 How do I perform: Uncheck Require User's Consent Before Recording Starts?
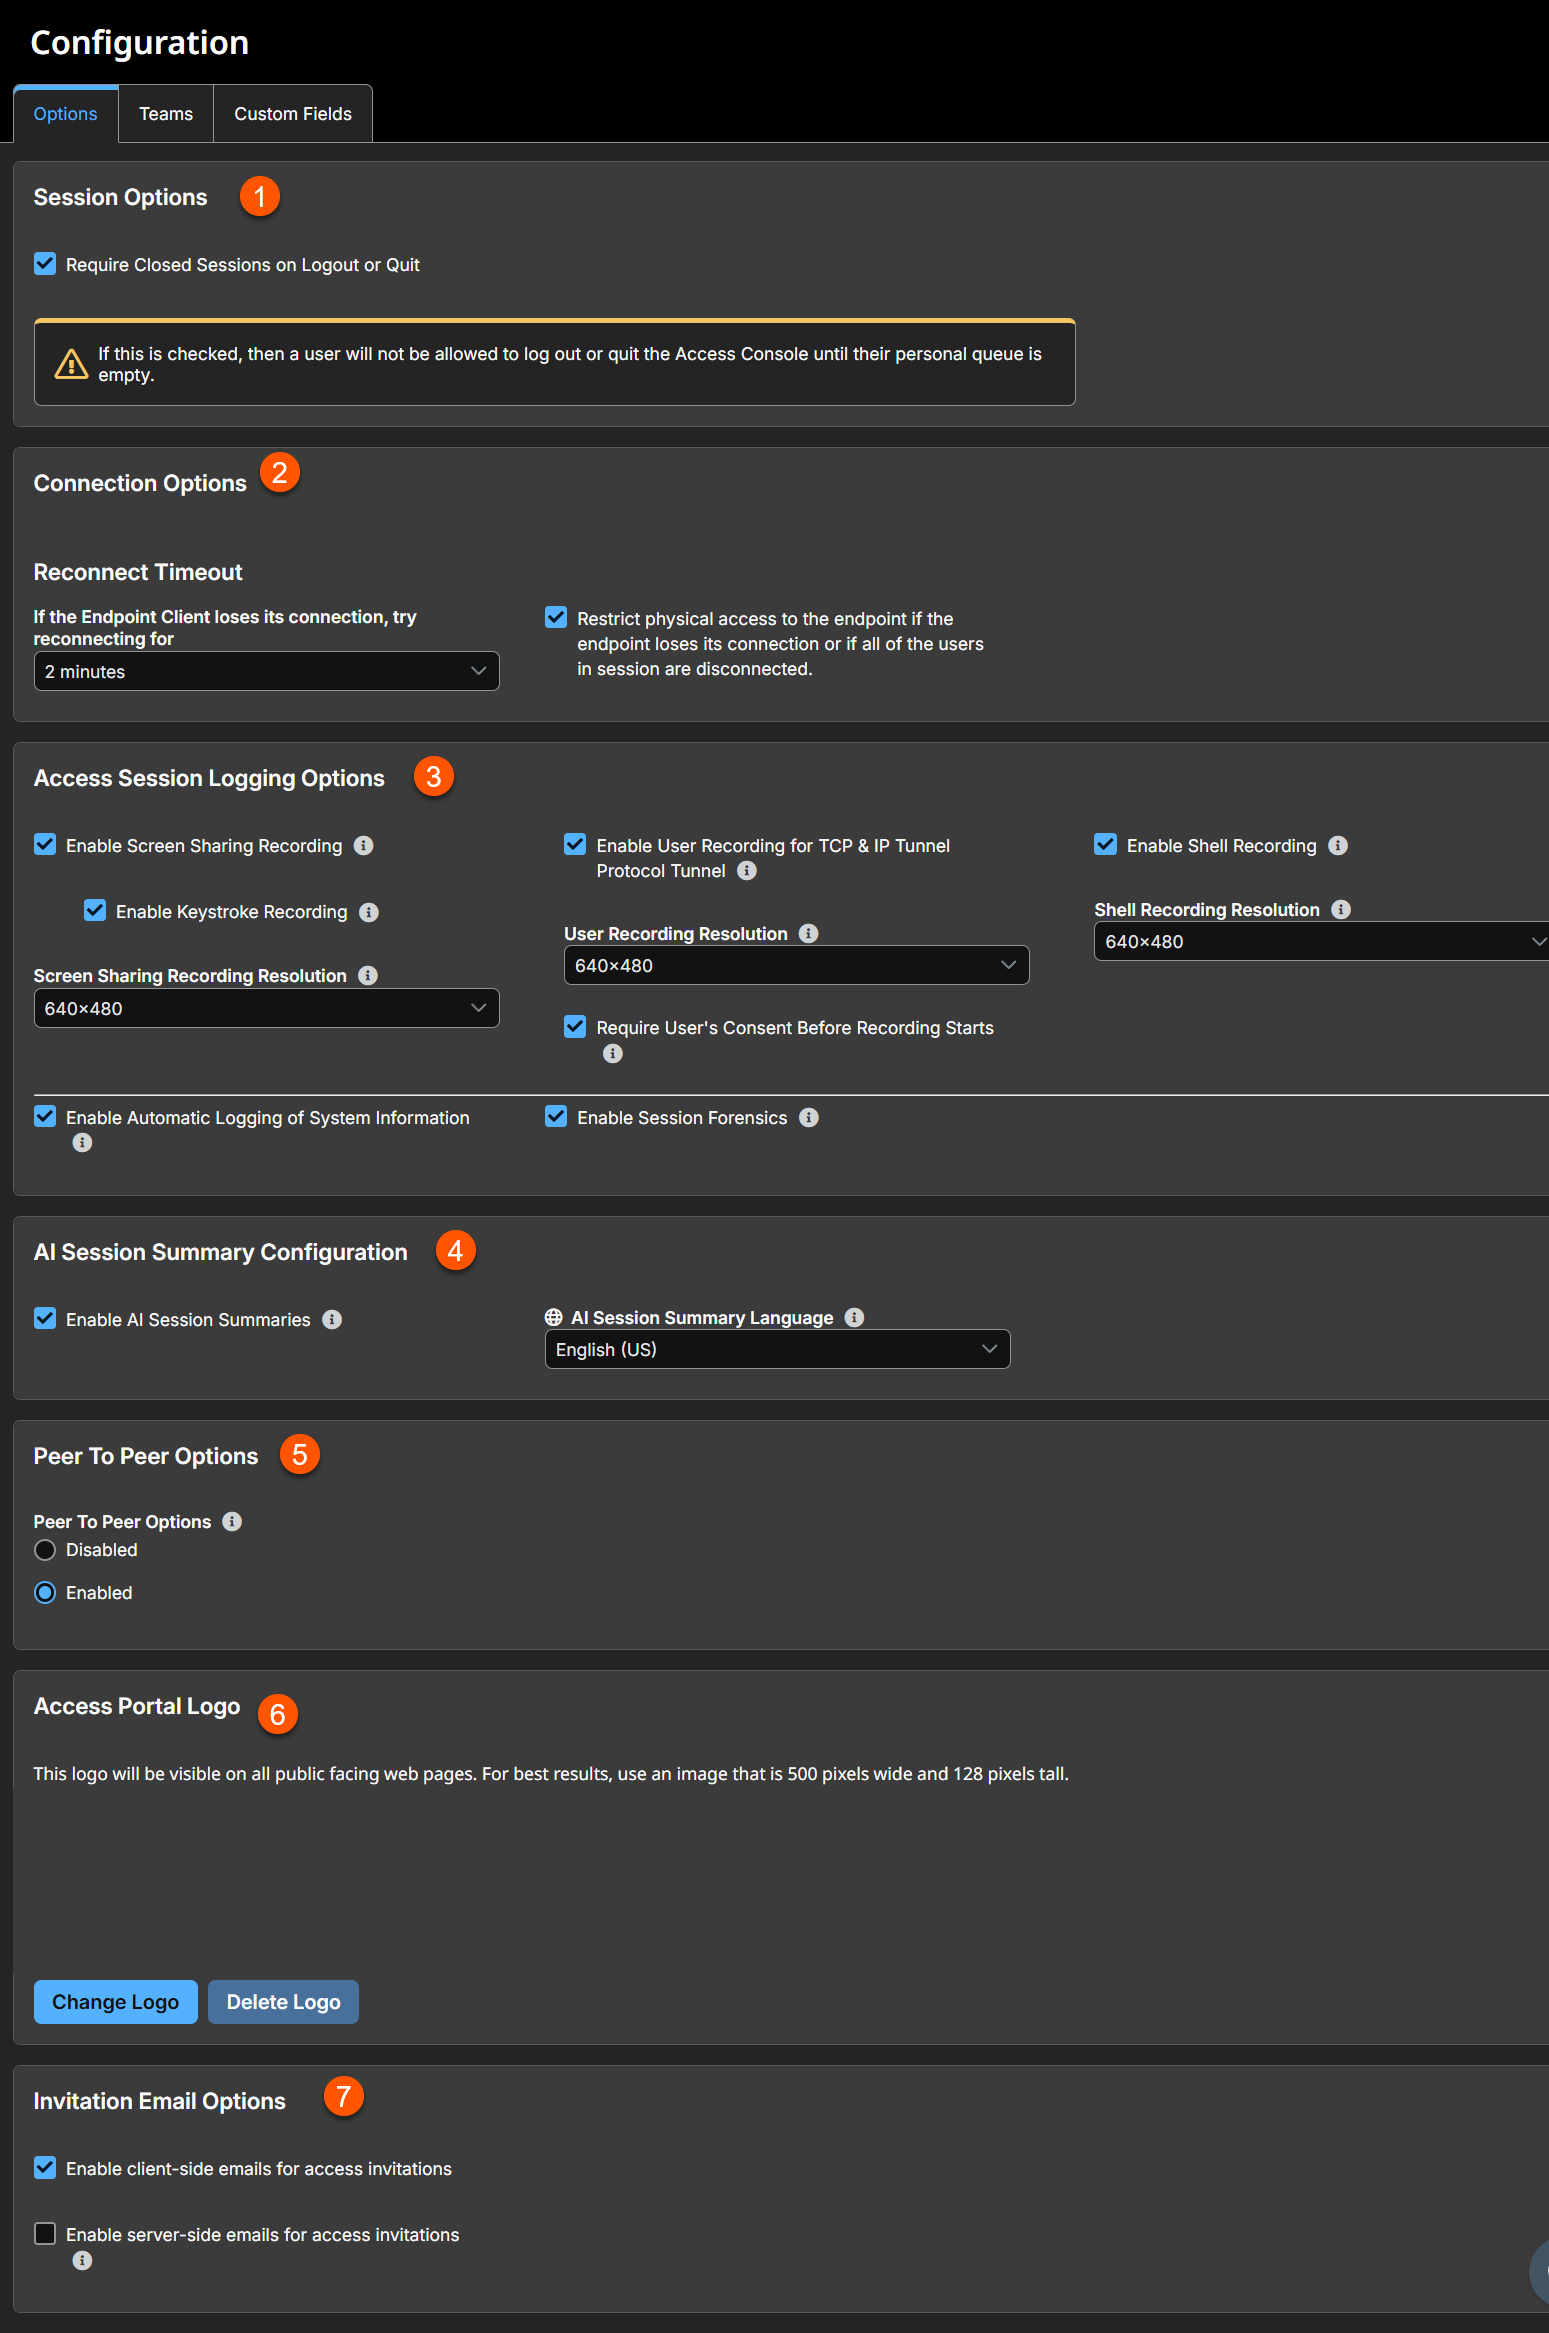click(575, 1027)
